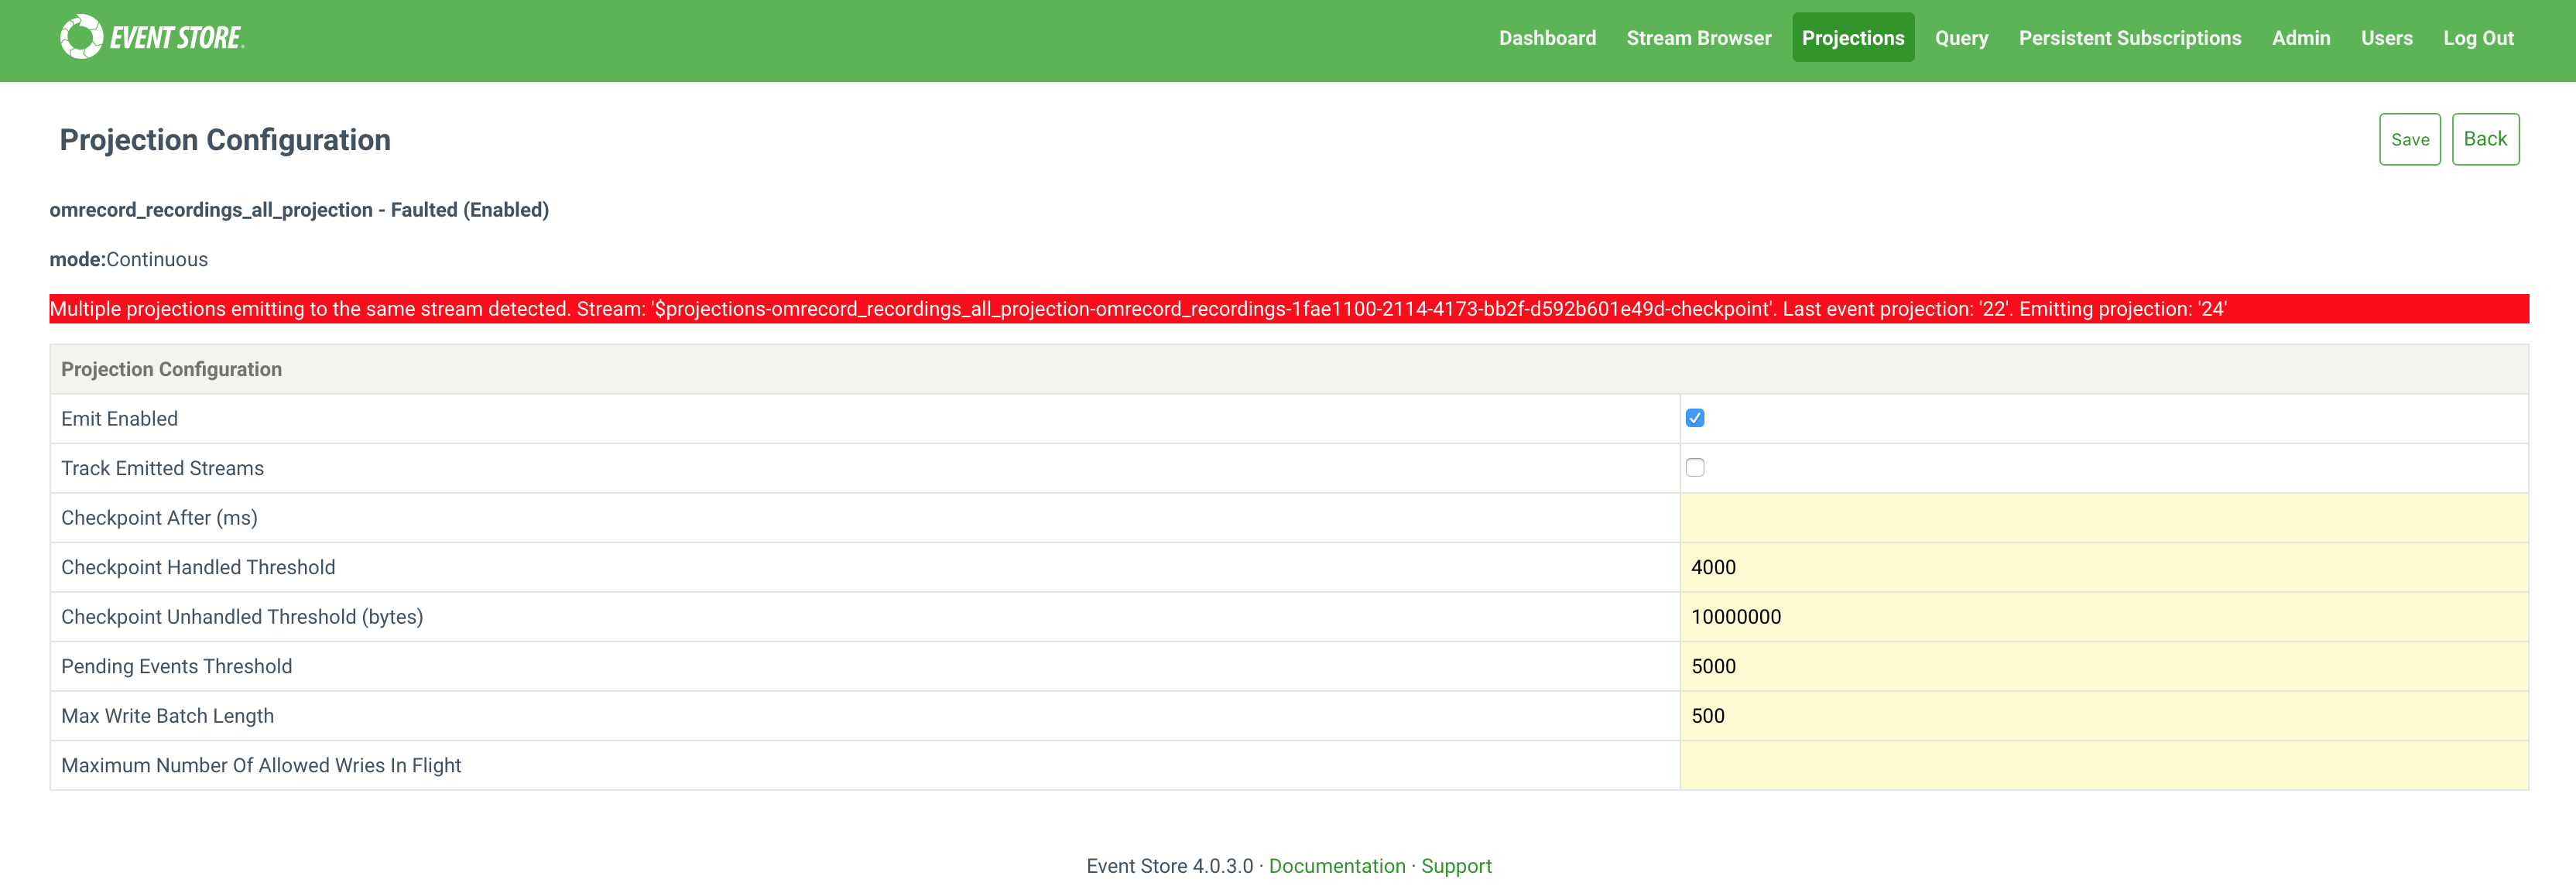
Task: Open the Dashboard page
Action: pos(1547,38)
